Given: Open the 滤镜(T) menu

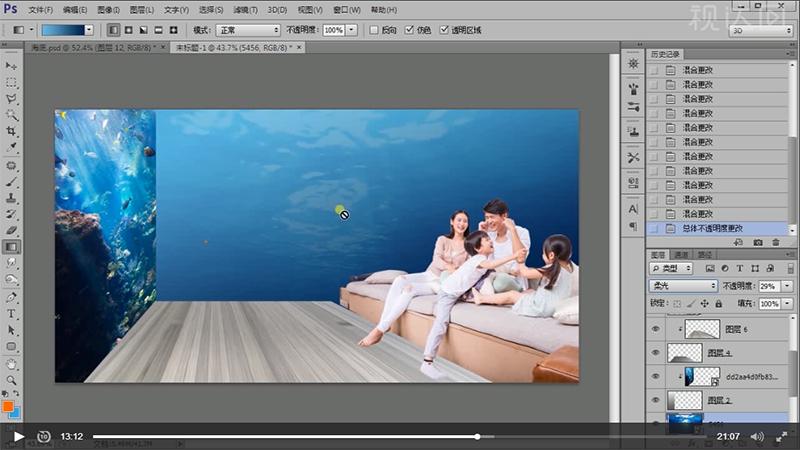Looking at the screenshot, I should (x=245, y=10).
